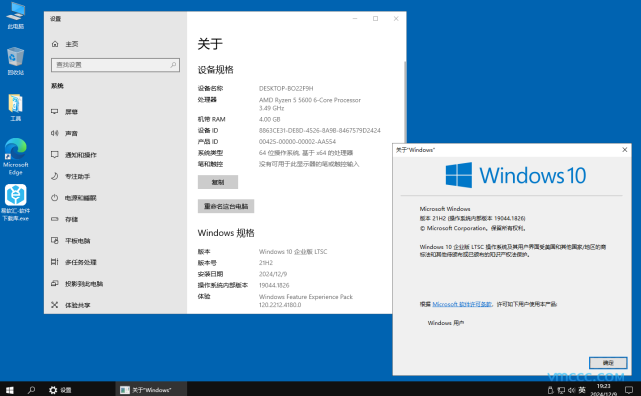Open the taskbar clock showing 19:23

pyautogui.click(x=603, y=390)
